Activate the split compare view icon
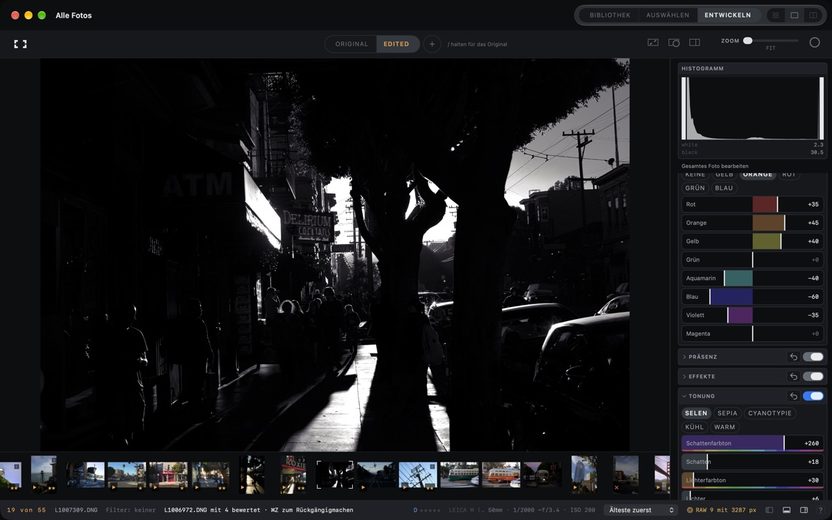Screen dimensions: 832x520 tap(695, 42)
